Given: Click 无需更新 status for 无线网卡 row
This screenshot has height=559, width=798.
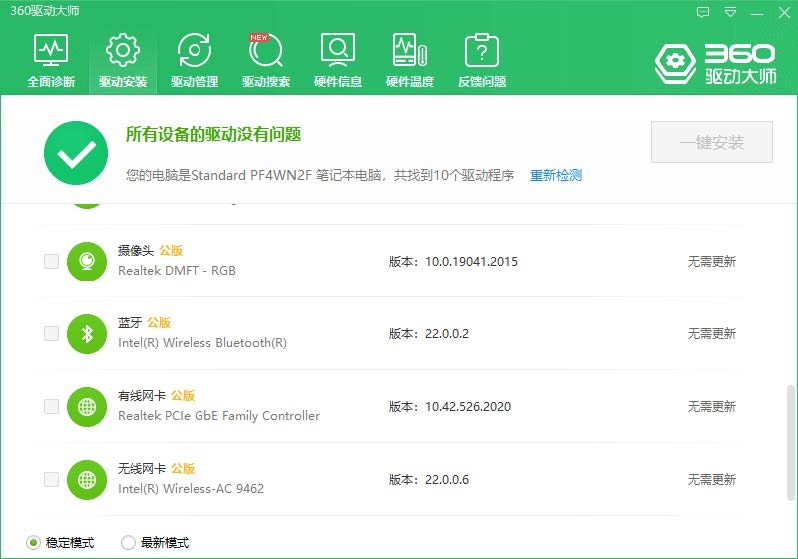Looking at the screenshot, I should tap(711, 479).
